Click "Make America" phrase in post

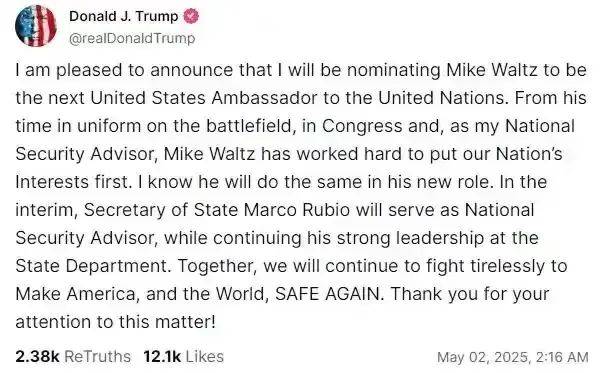[76, 294]
